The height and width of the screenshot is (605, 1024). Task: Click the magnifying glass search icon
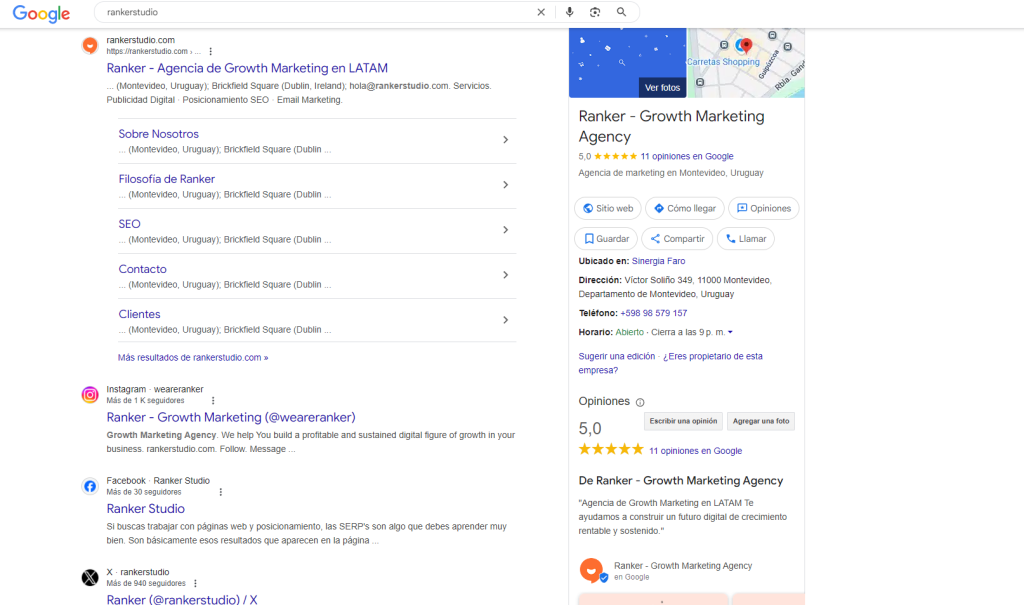pos(621,12)
